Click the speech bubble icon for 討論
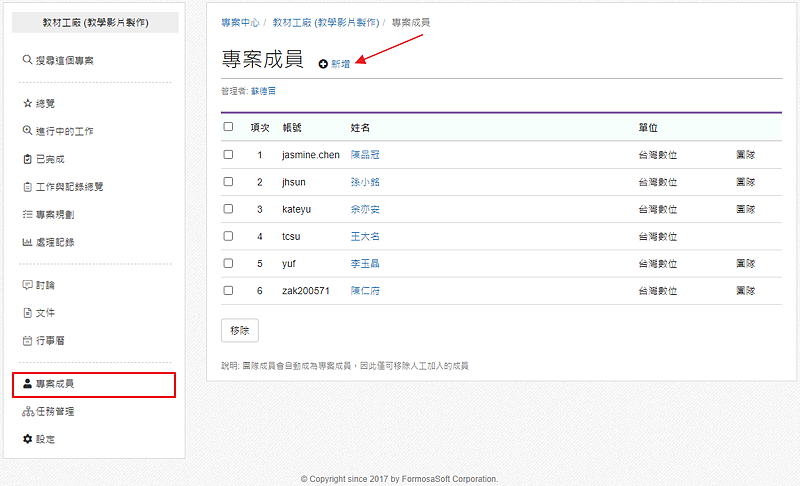The image size is (800, 486). pos(27,285)
